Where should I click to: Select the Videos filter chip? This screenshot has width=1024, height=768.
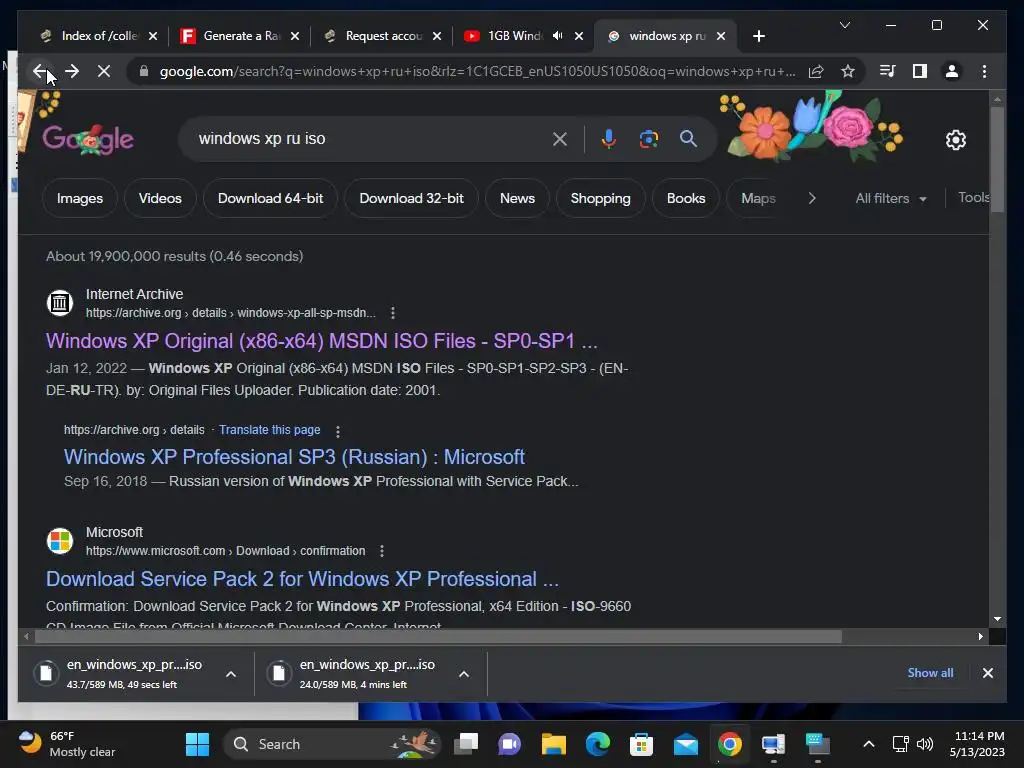click(x=160, y=198)
